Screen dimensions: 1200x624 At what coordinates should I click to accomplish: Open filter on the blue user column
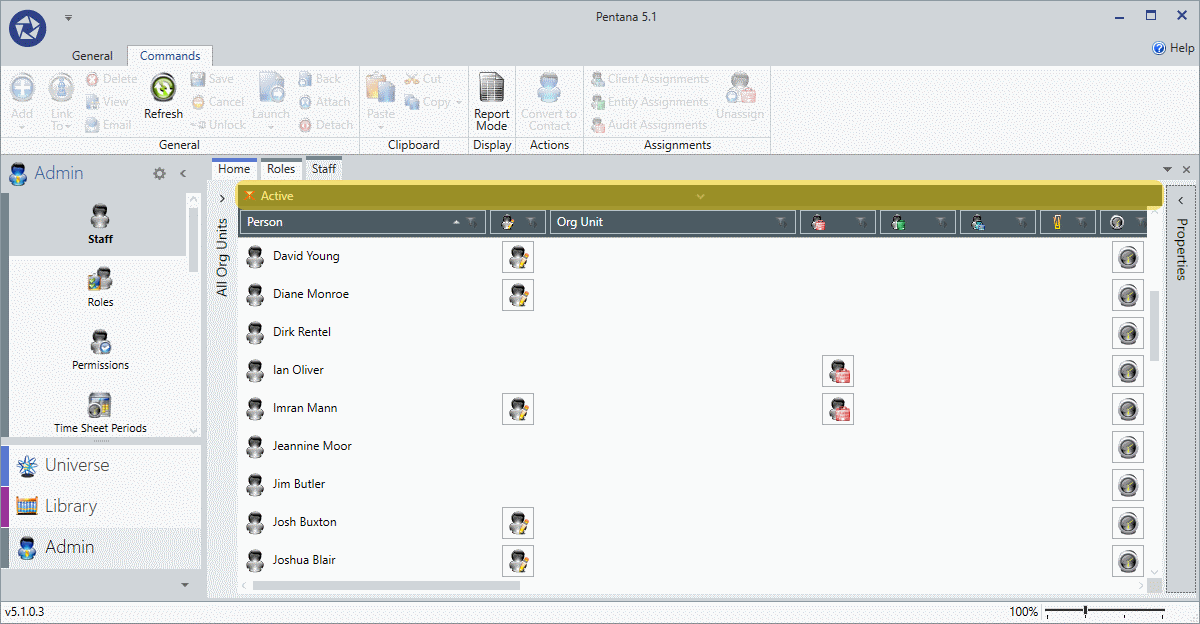coord(1021,222)
